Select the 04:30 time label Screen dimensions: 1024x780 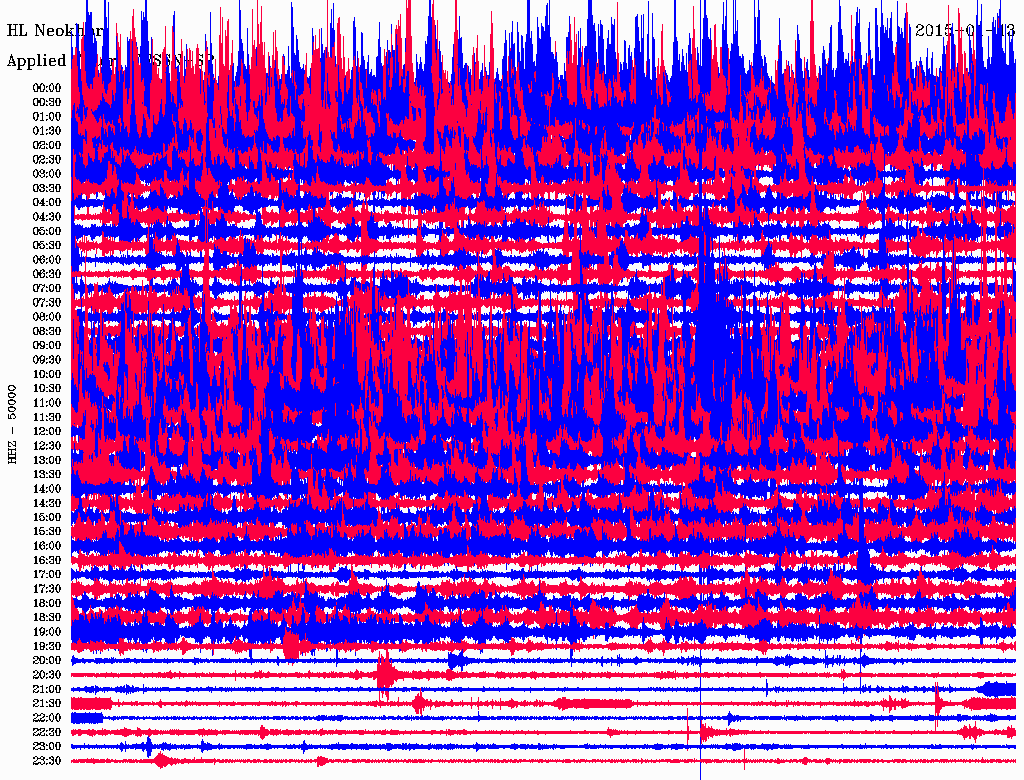pyautogui.click(x=47, y=217)
